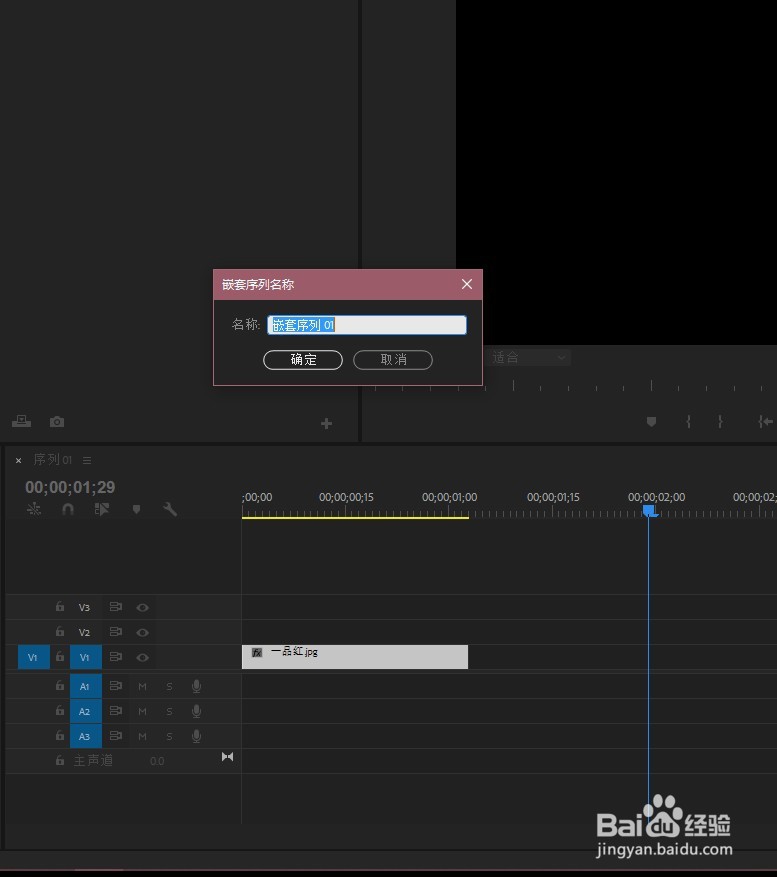This screenshot has width=777, height=877.
Task: Target track V2 header
Action: [x=84, y=633]
